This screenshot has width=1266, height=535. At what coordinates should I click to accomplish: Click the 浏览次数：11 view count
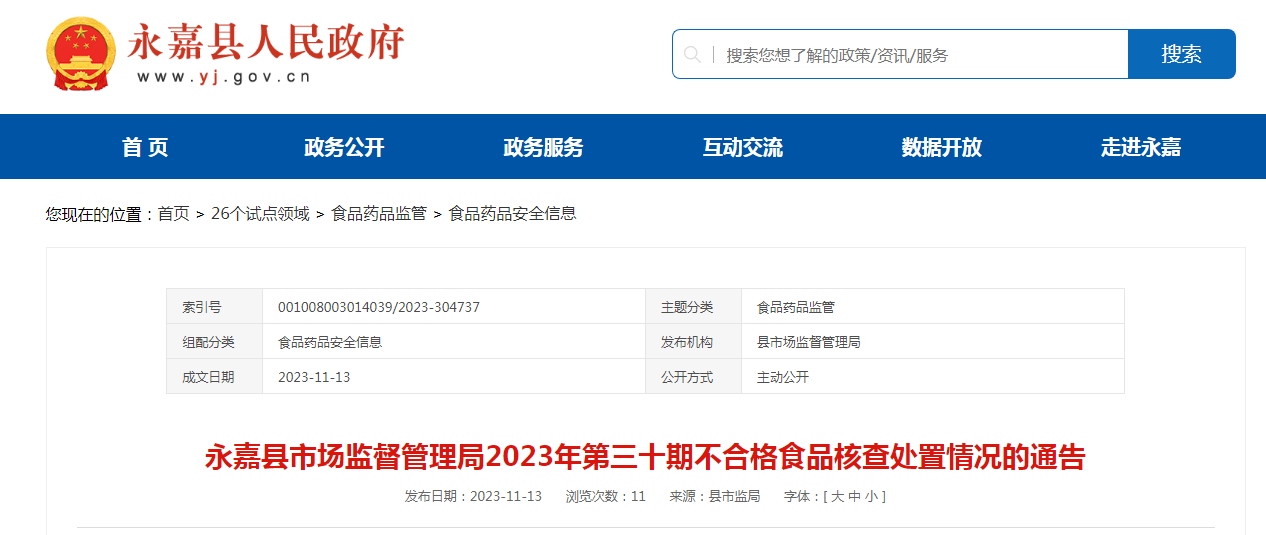coord(606,496)
